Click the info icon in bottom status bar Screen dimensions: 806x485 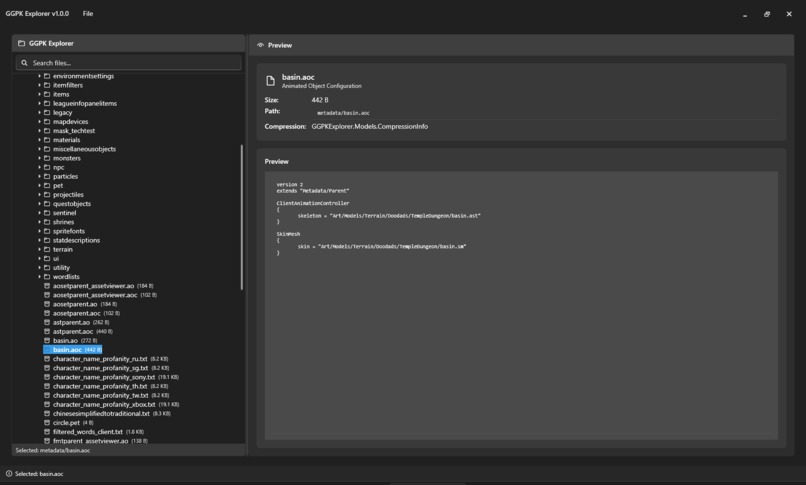(9, 474)
